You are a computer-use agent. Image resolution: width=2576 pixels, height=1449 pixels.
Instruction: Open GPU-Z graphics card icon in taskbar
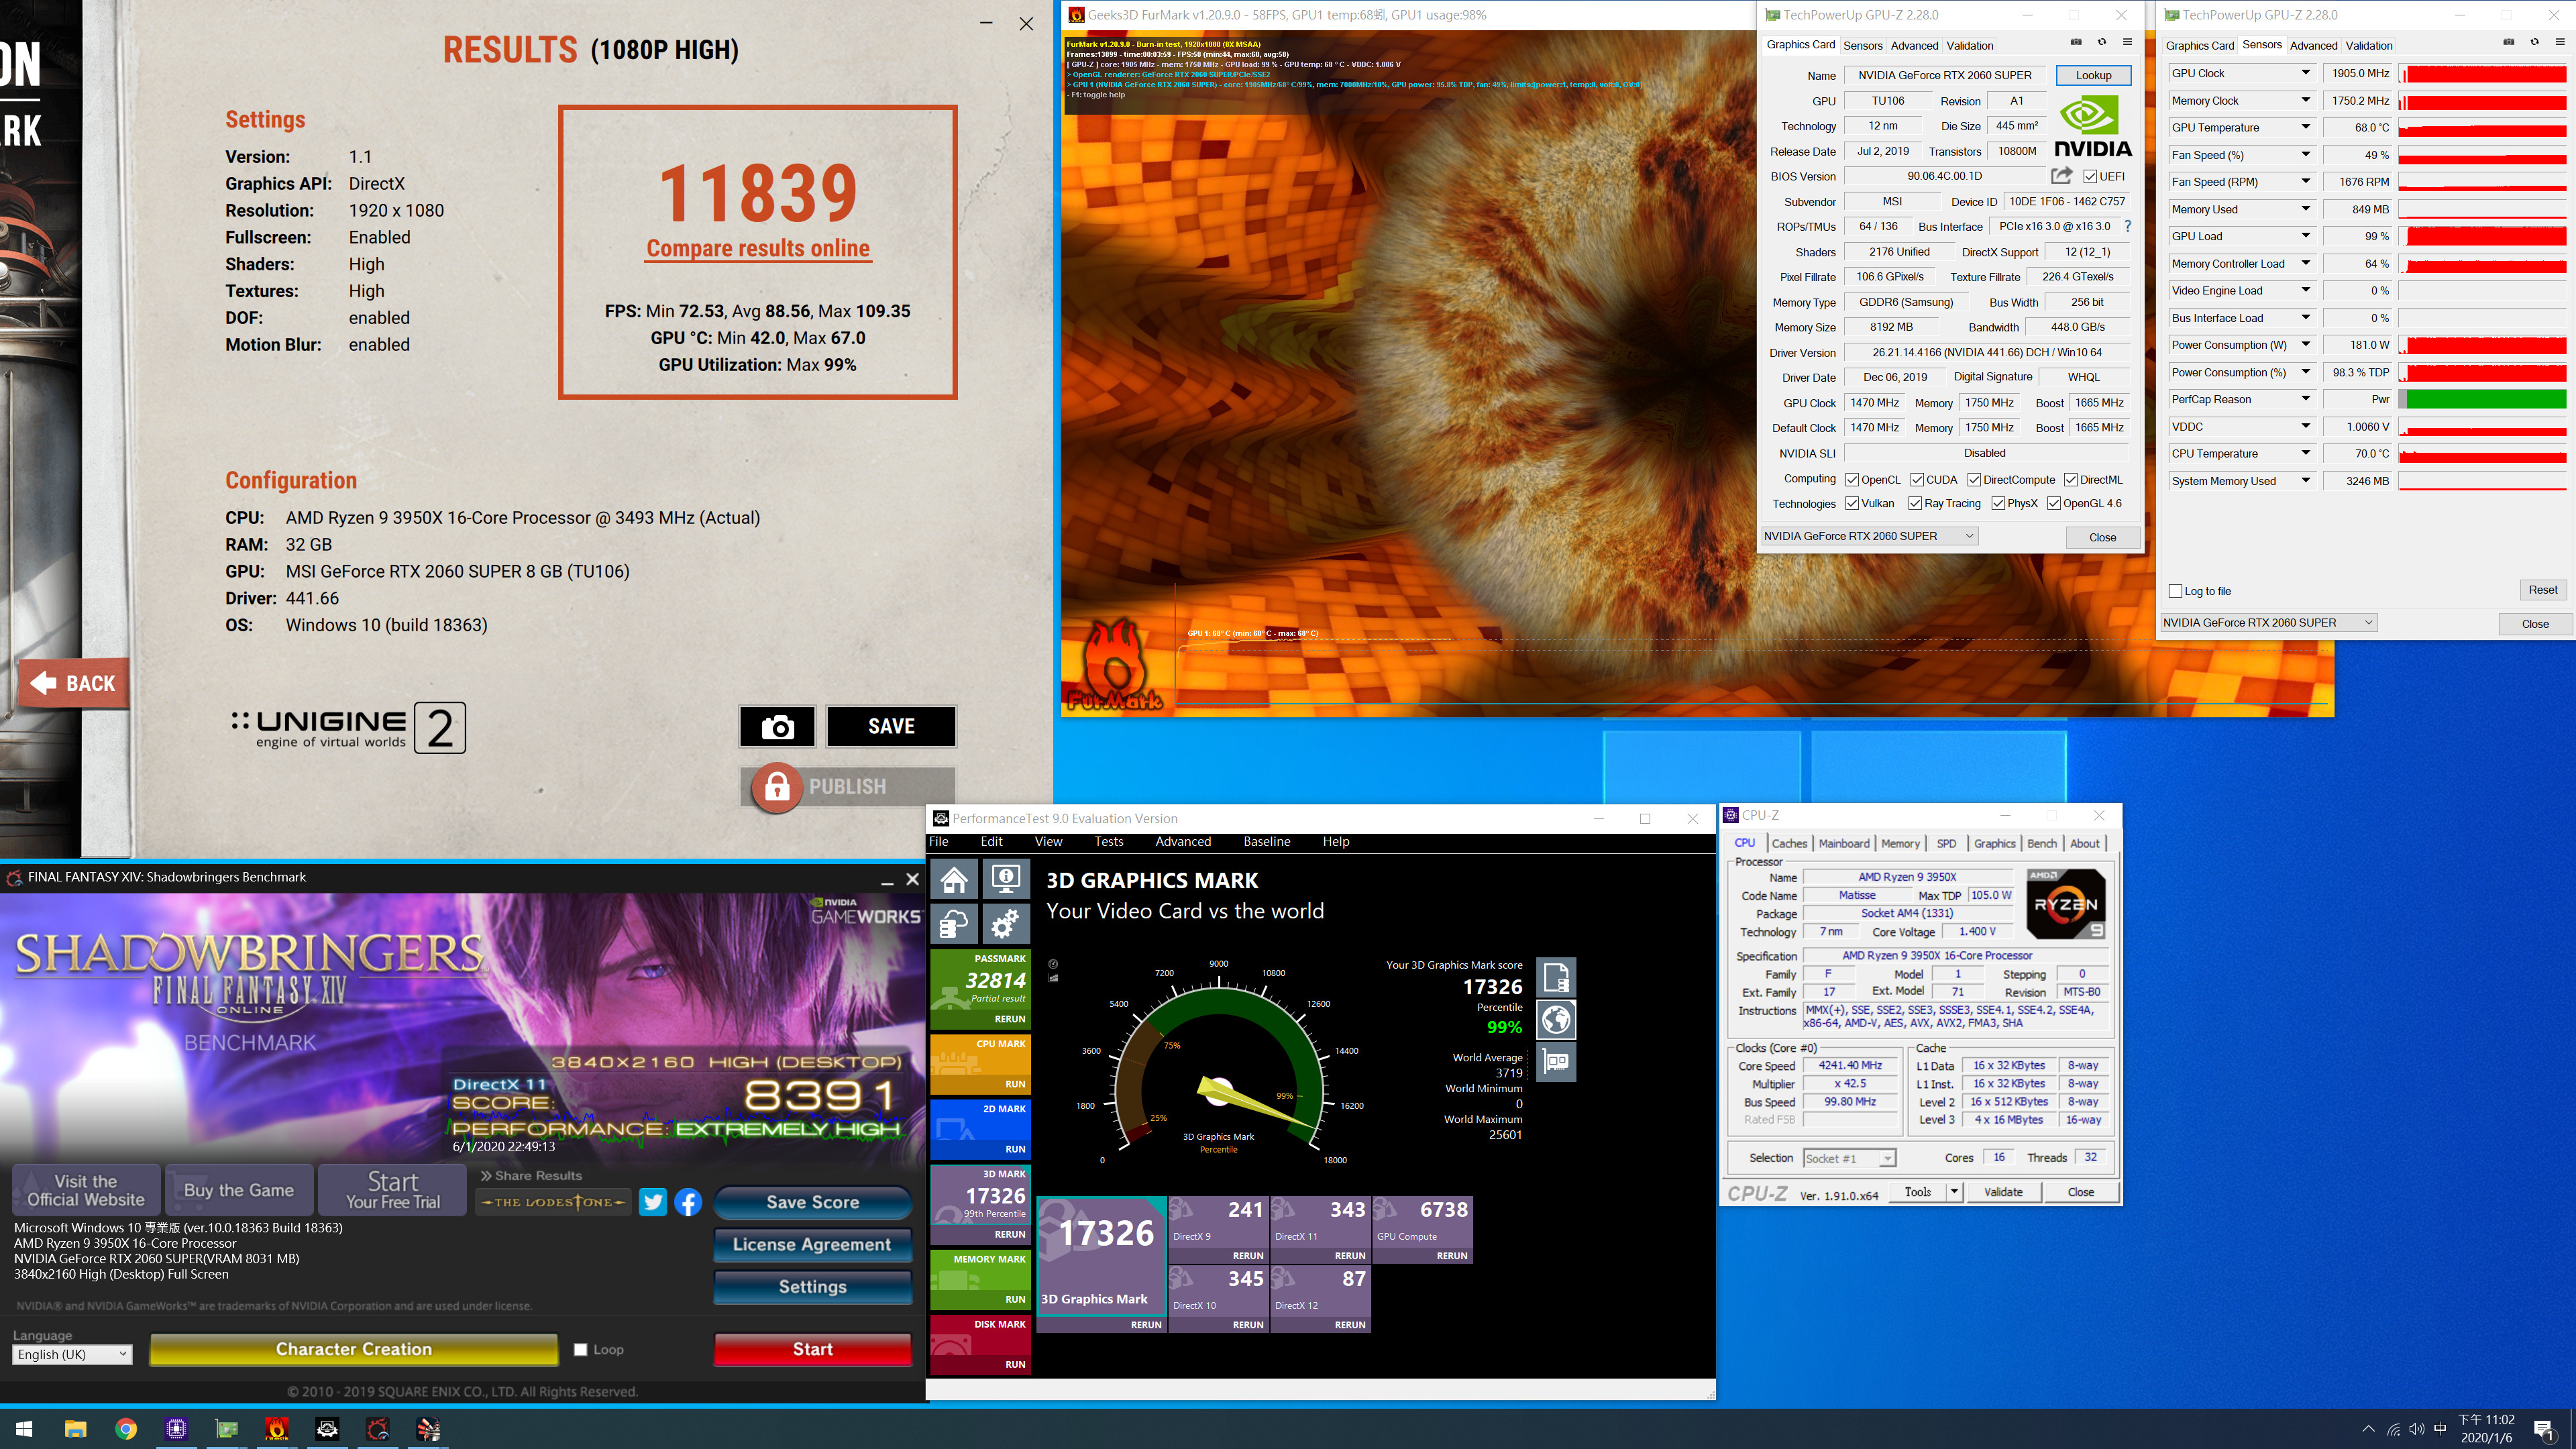point(227,1428)
